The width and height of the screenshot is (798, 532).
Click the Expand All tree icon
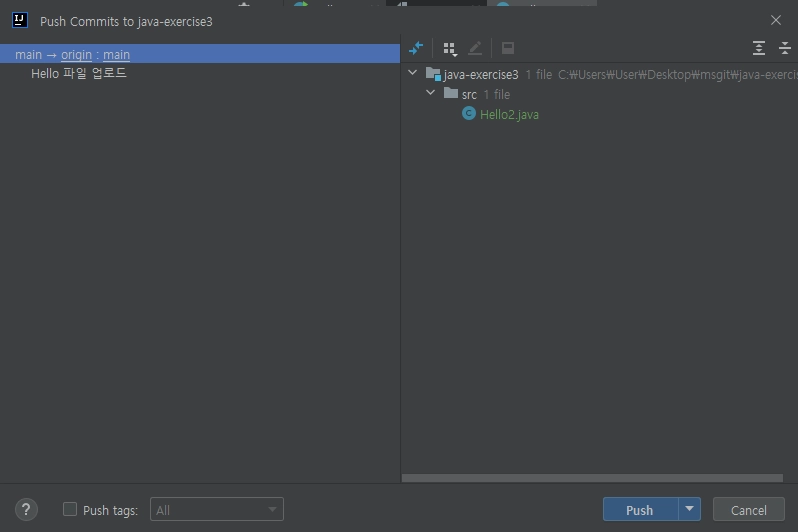tap(758, 48)
